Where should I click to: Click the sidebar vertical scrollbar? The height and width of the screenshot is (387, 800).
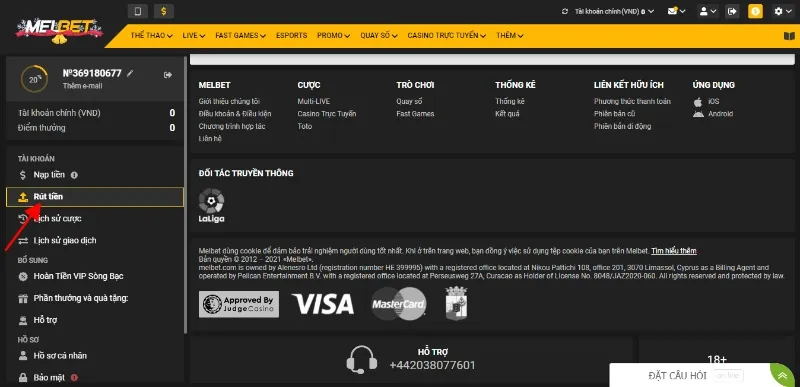coord(185,194)
